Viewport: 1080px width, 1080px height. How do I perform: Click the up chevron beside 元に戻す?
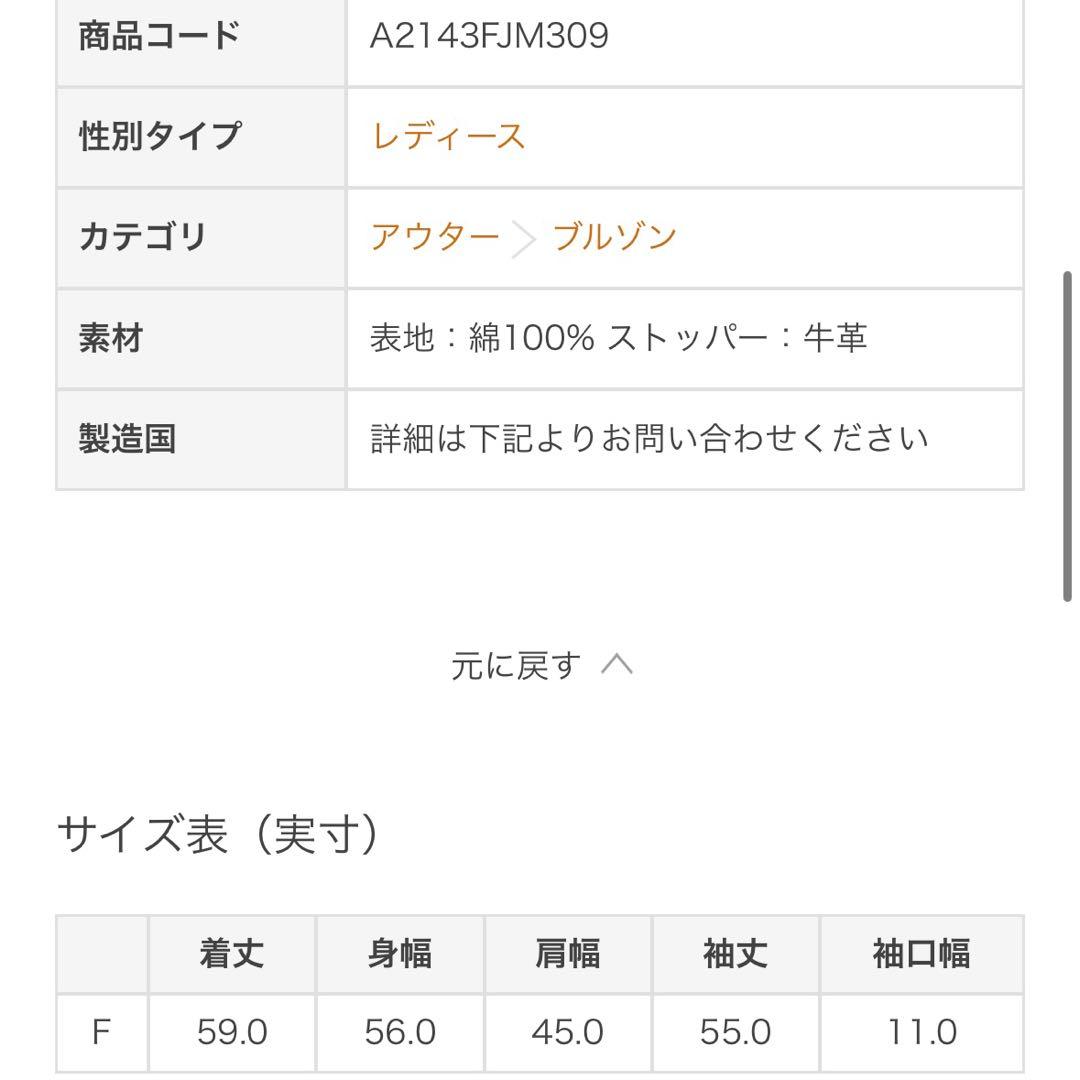coord(617,664)
